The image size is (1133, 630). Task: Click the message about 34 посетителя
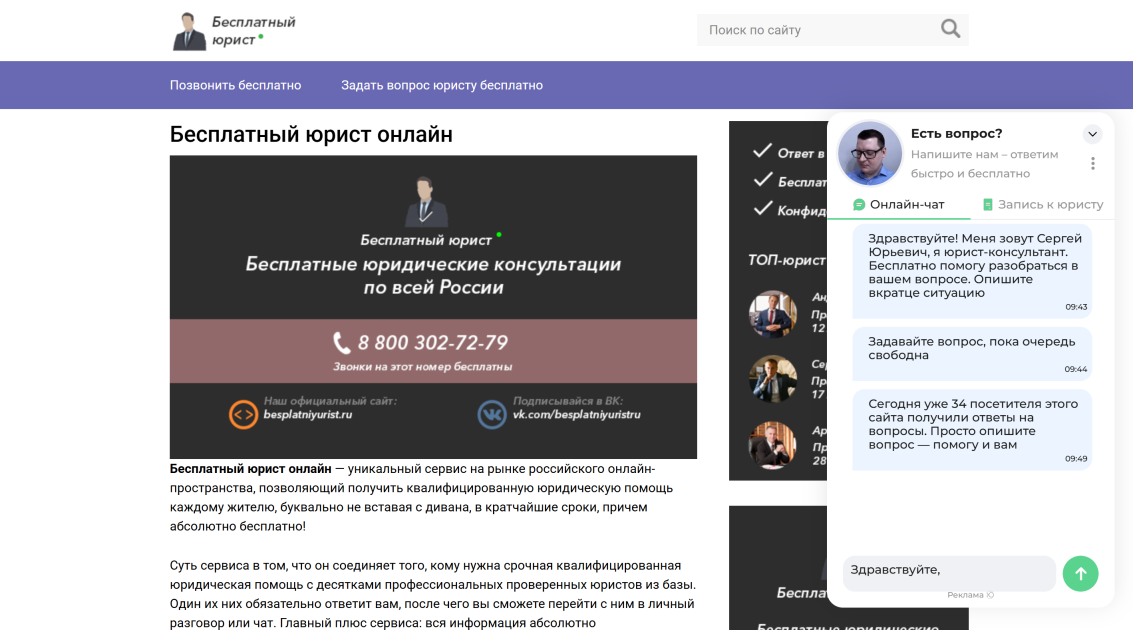pos(972,430)
